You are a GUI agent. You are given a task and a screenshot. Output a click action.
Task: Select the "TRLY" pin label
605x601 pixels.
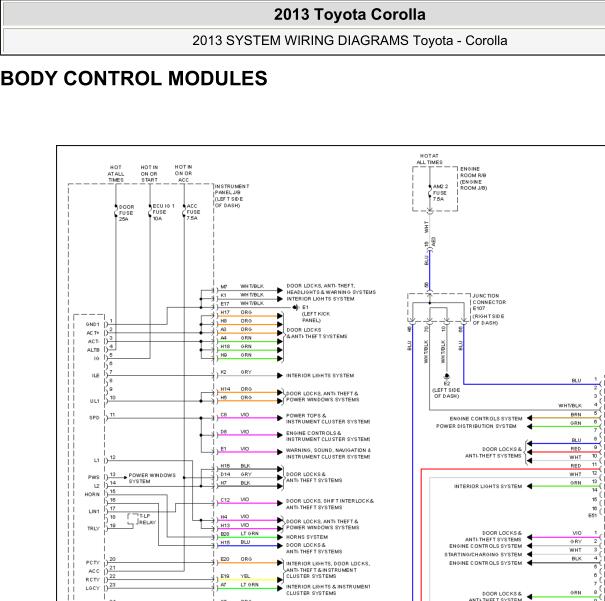pos(93,528)
